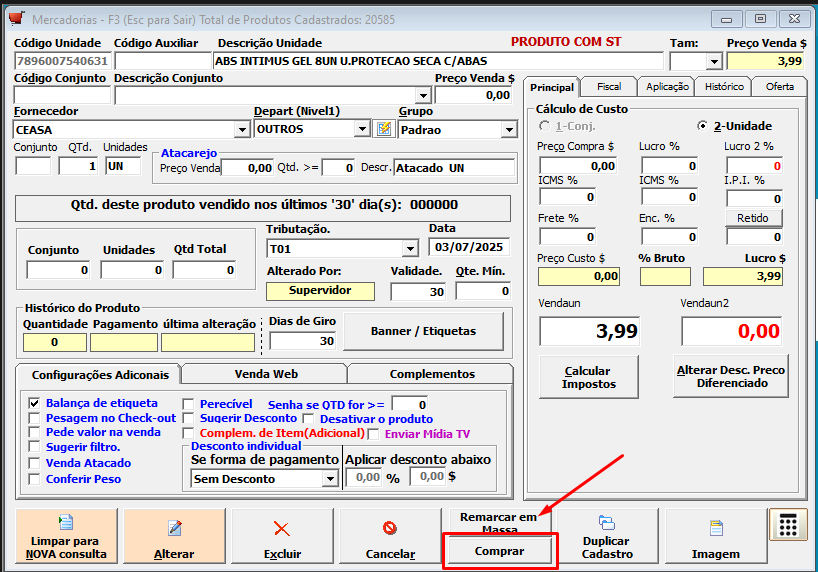The image size is (818, 572).
Task: Expand the Fornecedor dropdown
Action: (241, 129)
